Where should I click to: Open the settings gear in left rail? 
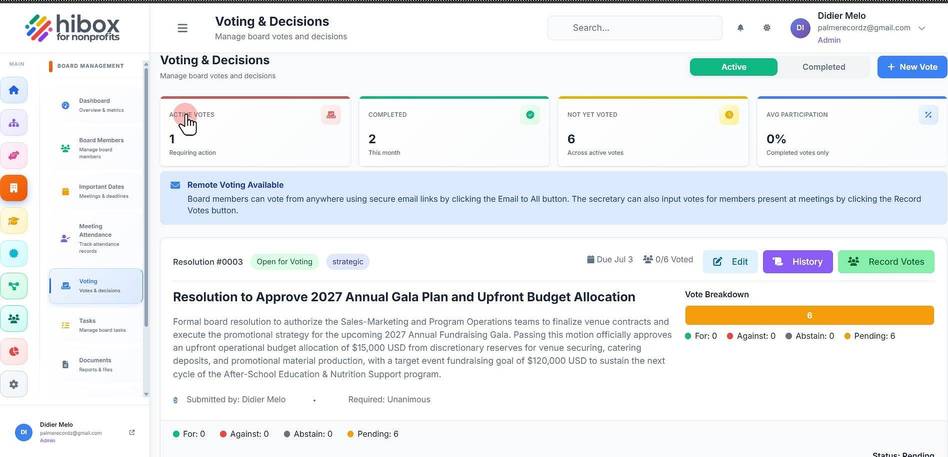click(14, 384)
